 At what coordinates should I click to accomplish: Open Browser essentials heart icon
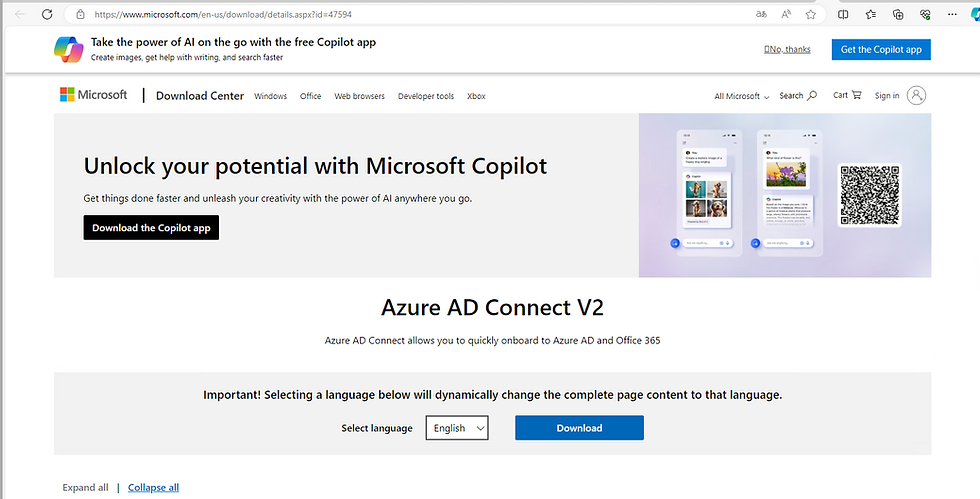click(x=926, y=14)
